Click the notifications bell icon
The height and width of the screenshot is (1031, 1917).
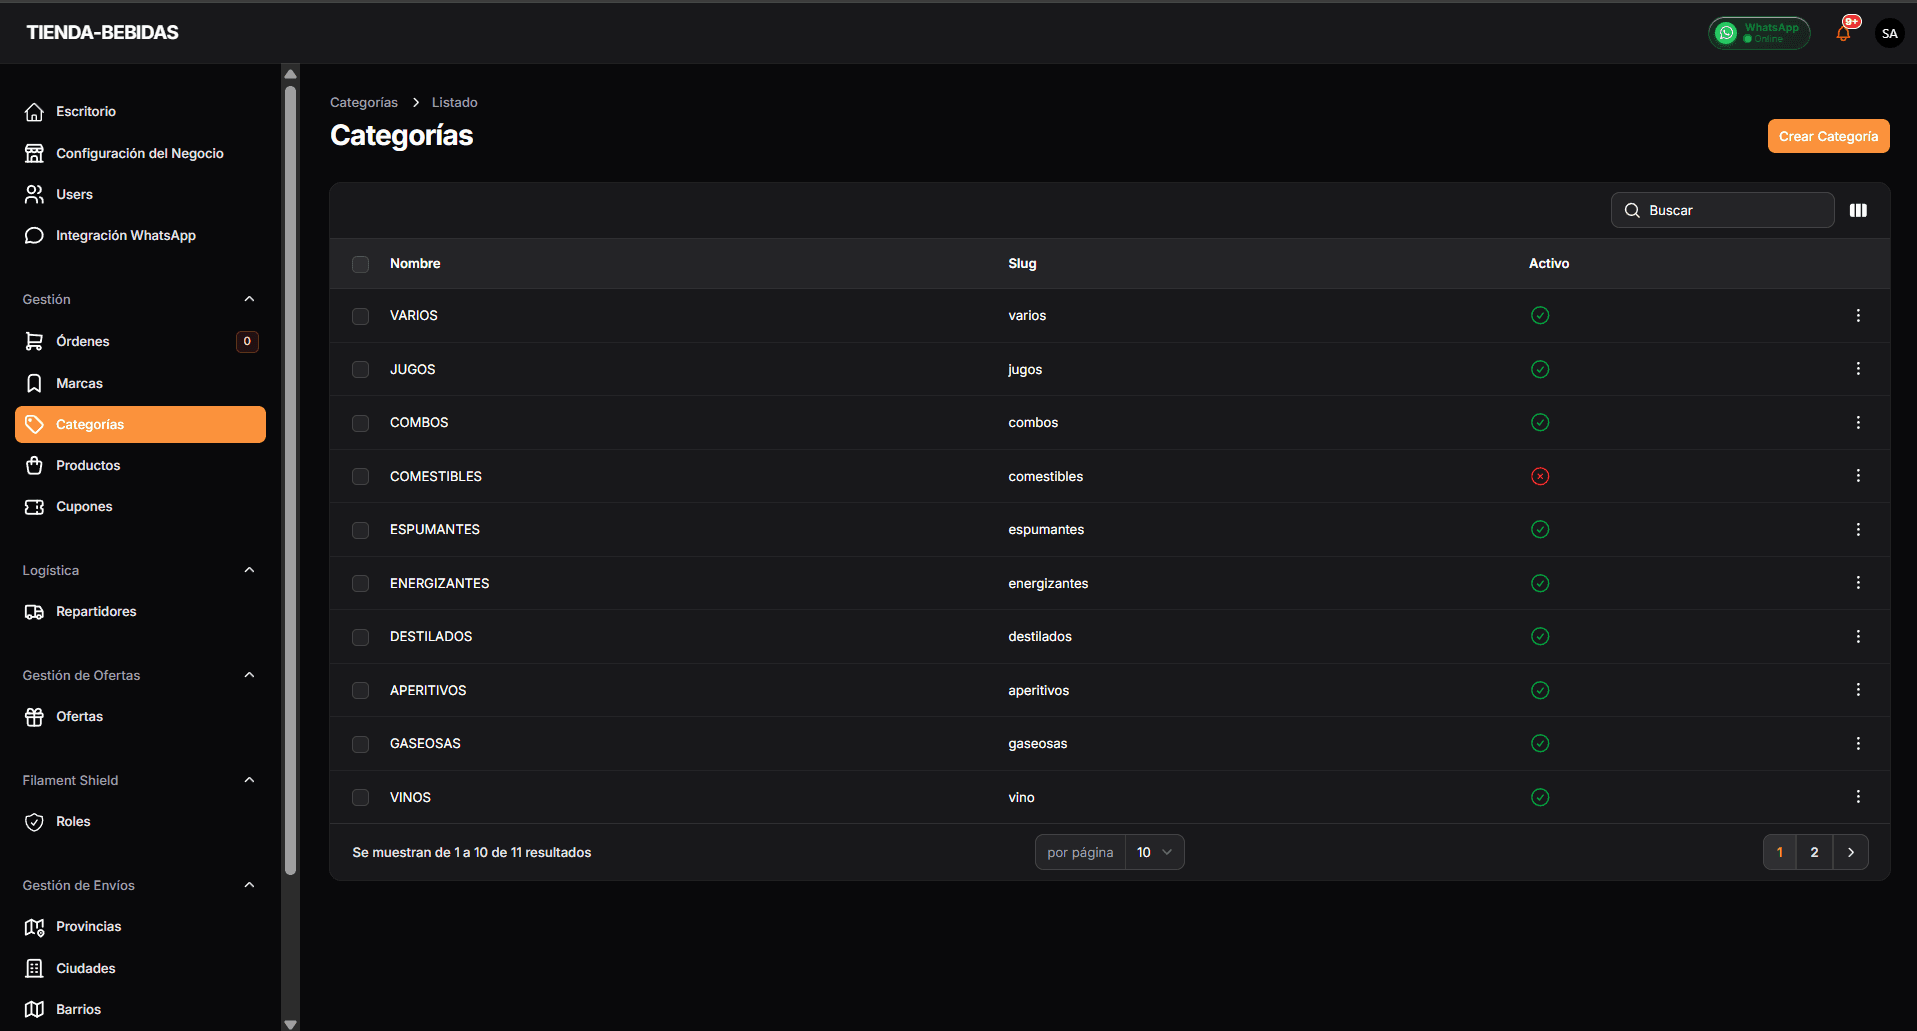(x=1843, y=33)
